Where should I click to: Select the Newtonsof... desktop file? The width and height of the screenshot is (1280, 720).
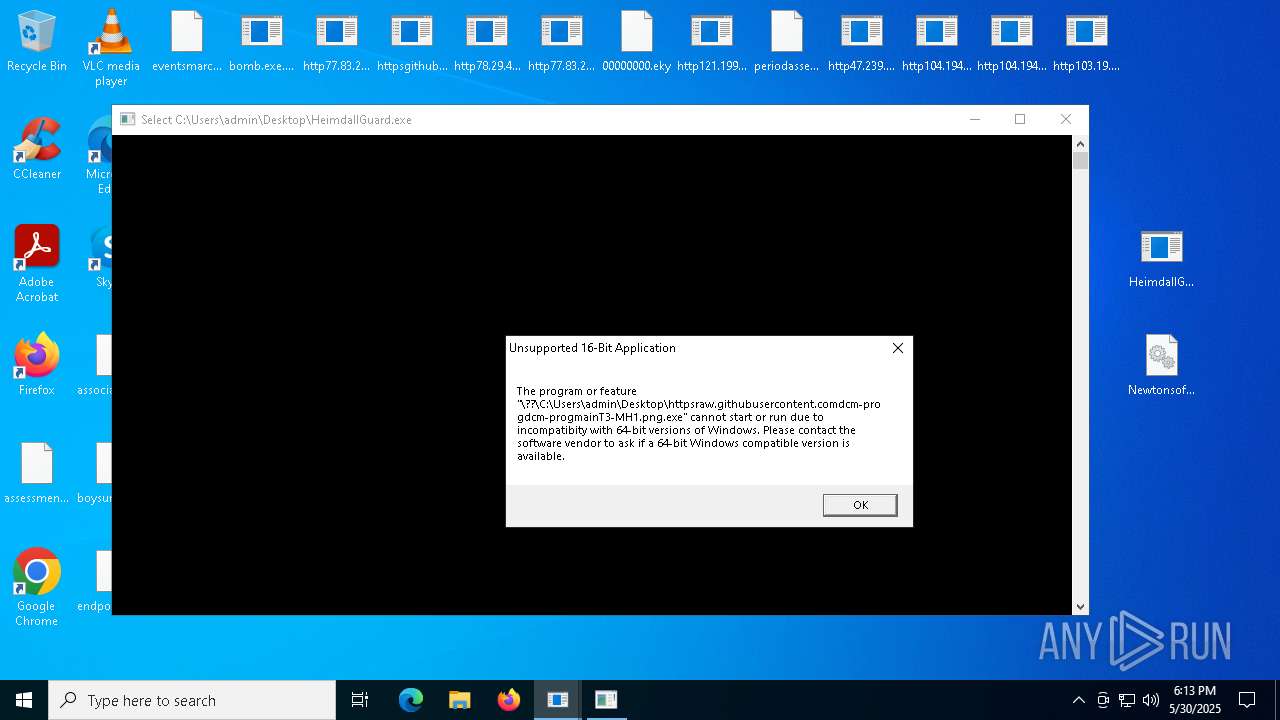1162,365
